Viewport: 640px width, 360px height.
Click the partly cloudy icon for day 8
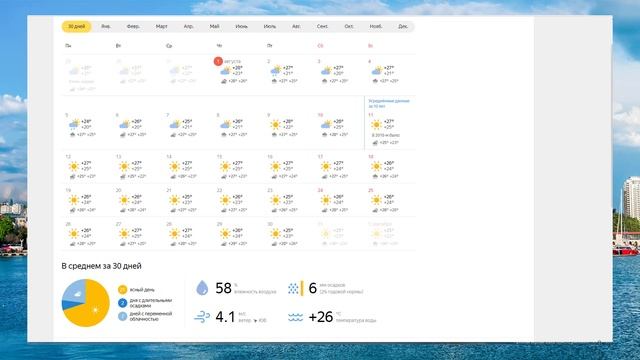click(225, 124)
